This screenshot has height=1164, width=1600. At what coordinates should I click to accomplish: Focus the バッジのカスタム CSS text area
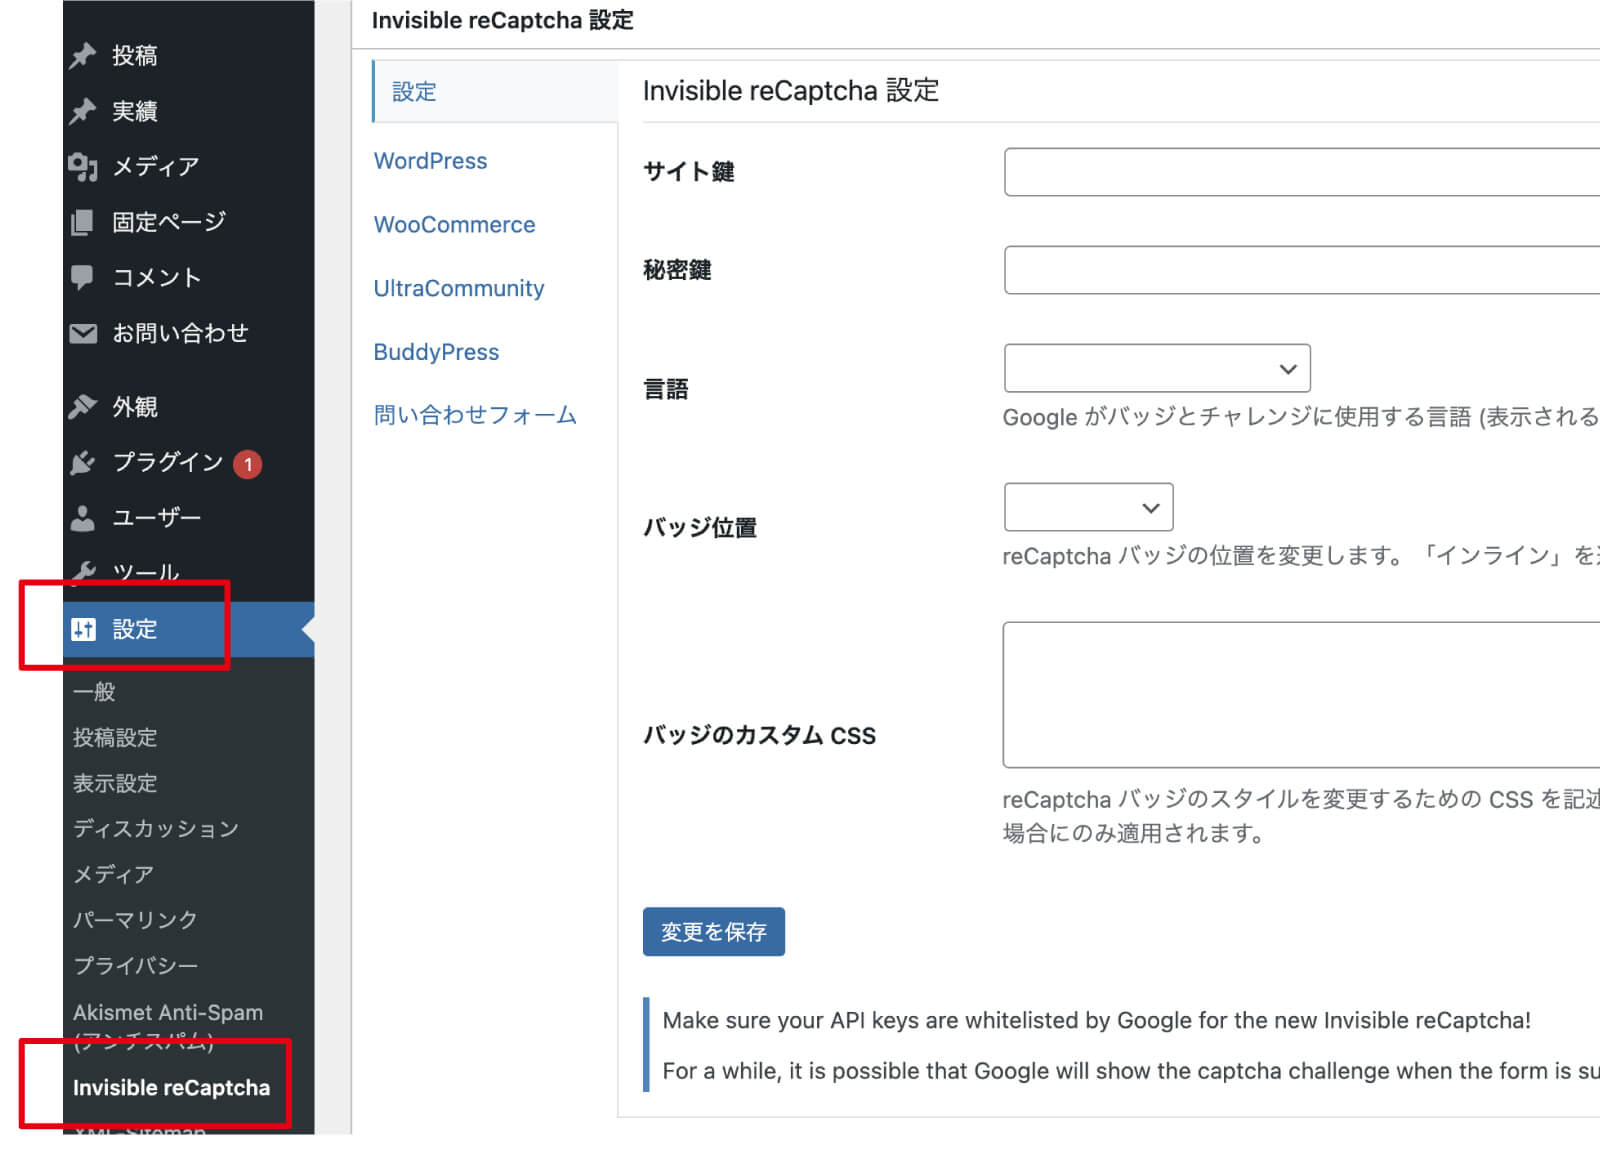click(x=1300, y=695)
